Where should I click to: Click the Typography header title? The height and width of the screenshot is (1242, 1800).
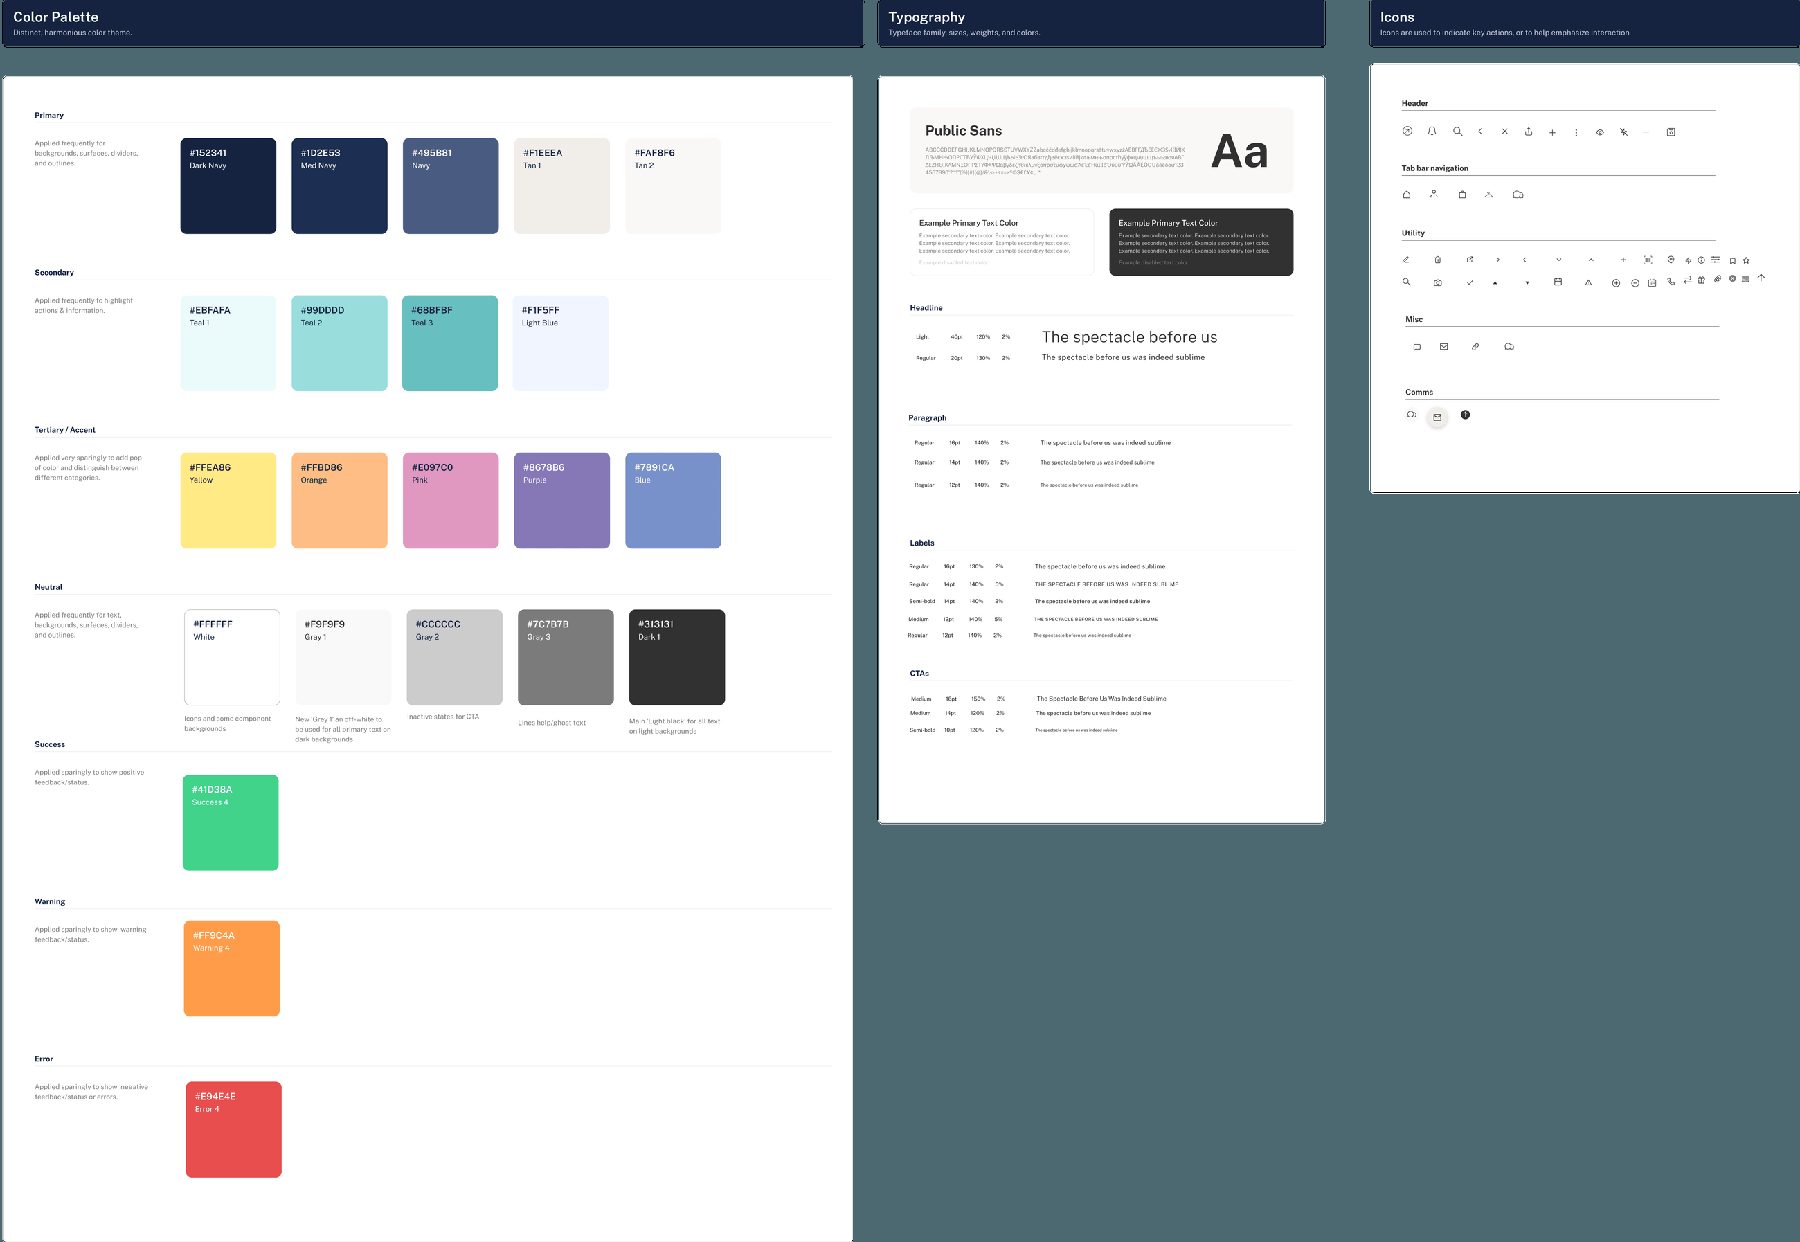pos(927,17)
